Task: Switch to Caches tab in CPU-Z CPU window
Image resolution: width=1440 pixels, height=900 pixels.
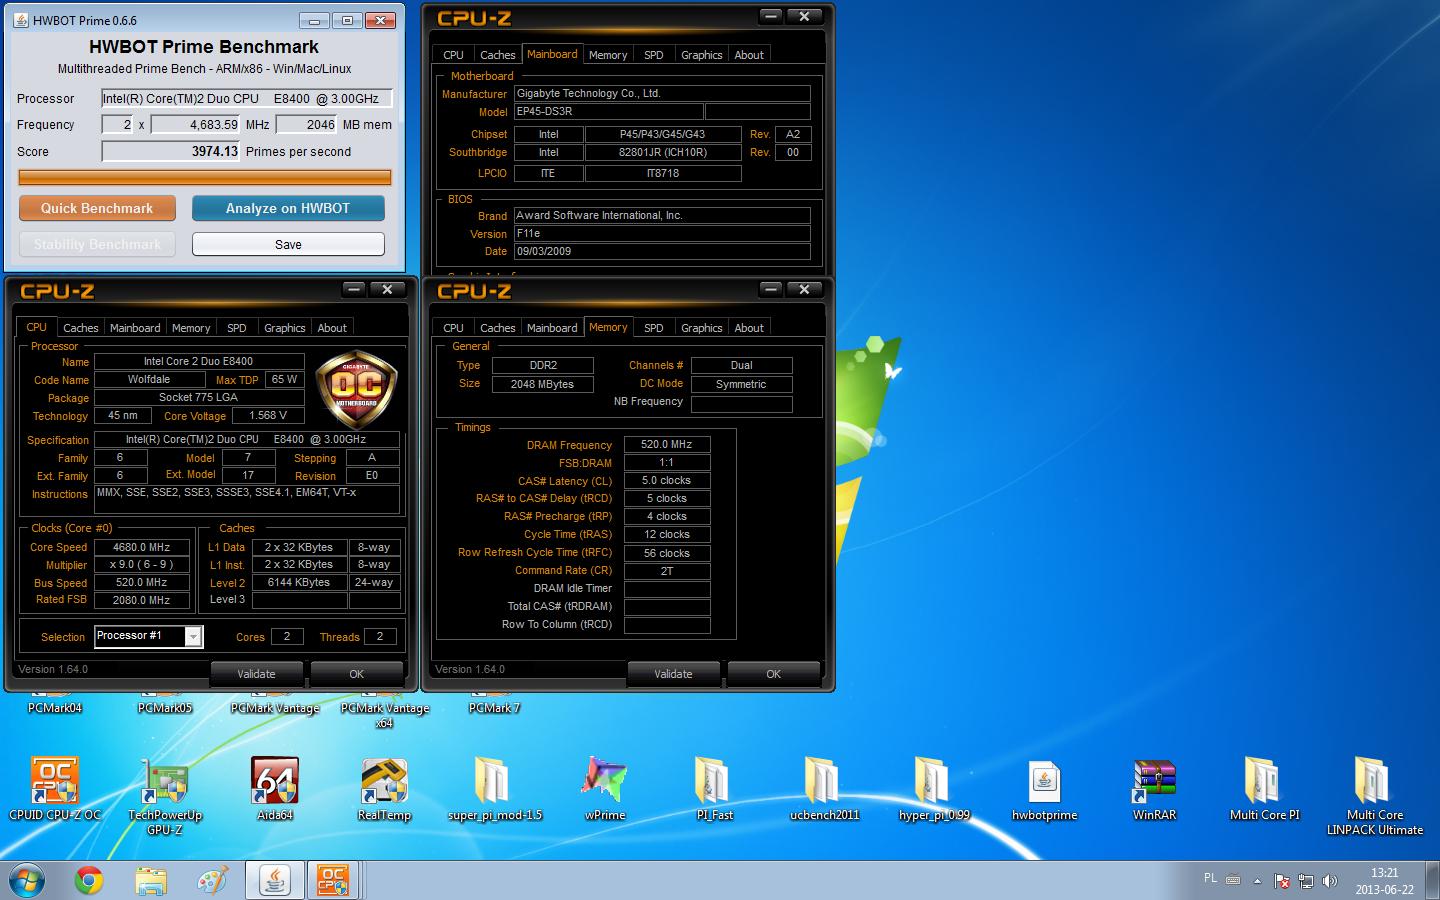Action: [x=81, y=328]
